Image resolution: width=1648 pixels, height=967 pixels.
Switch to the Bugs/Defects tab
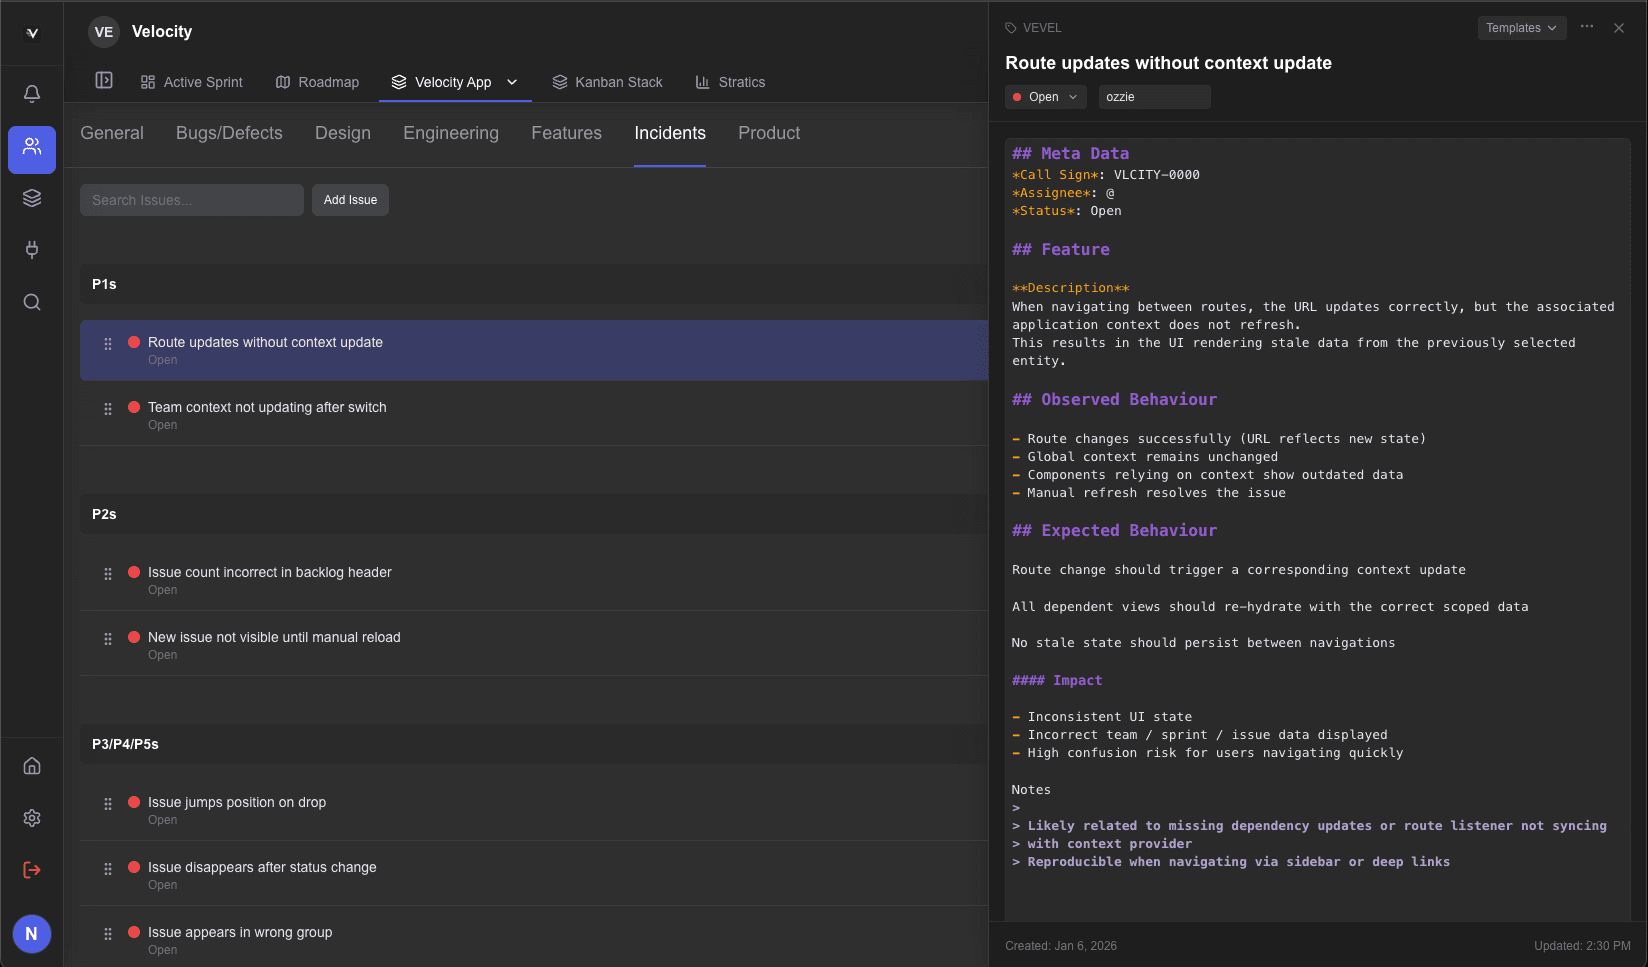[228, 132]
